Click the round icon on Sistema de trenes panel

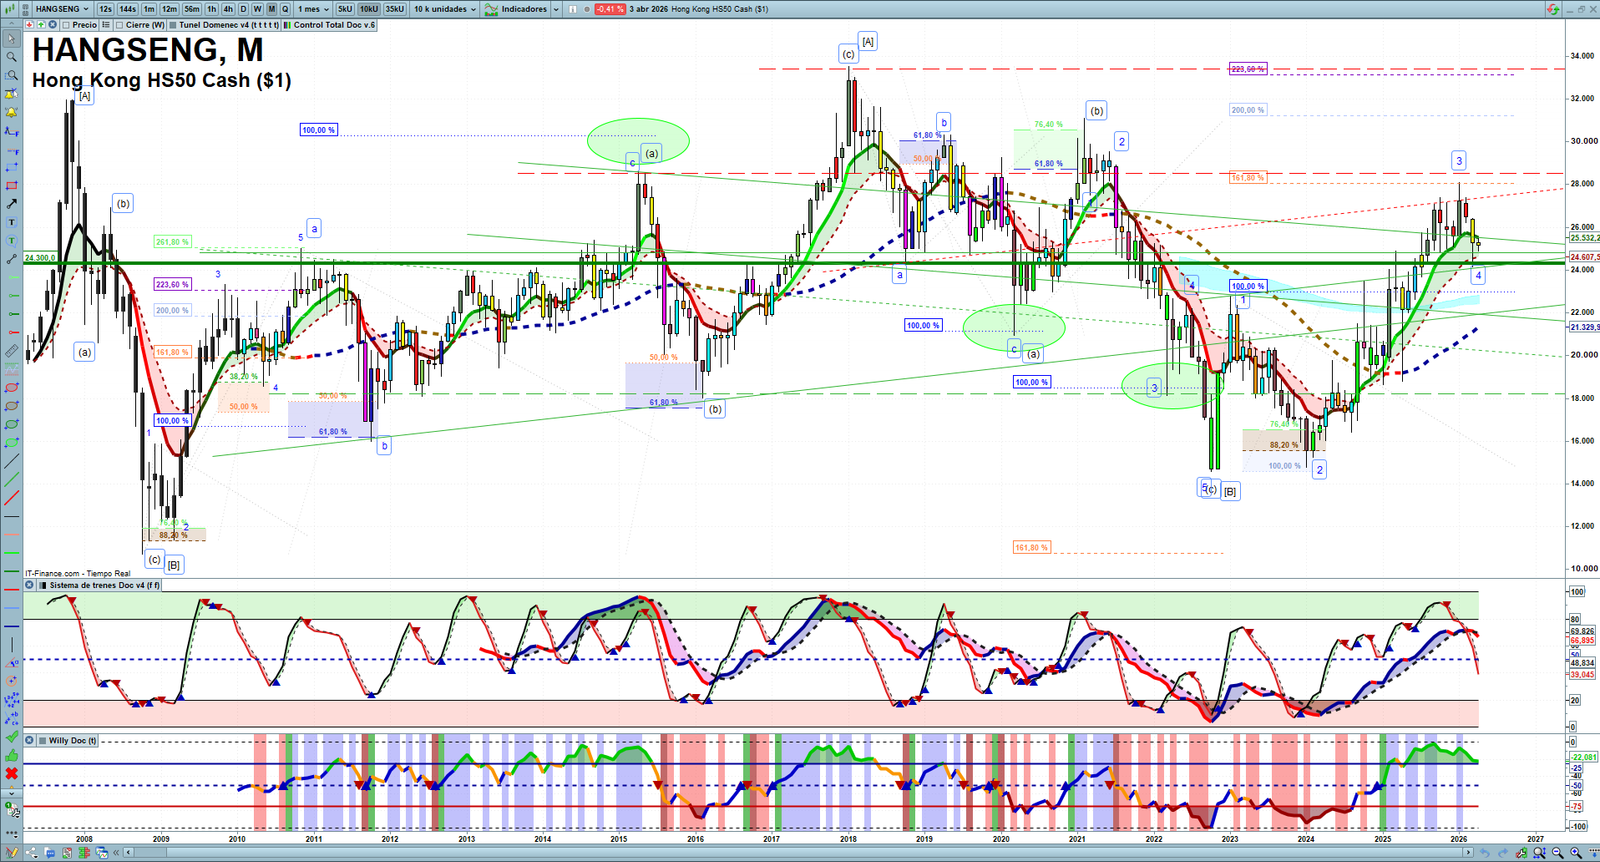tap(30, 585)
